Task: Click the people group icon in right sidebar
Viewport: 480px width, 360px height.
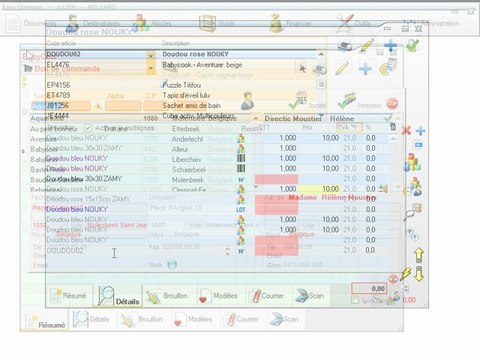Action: (414, 187)
